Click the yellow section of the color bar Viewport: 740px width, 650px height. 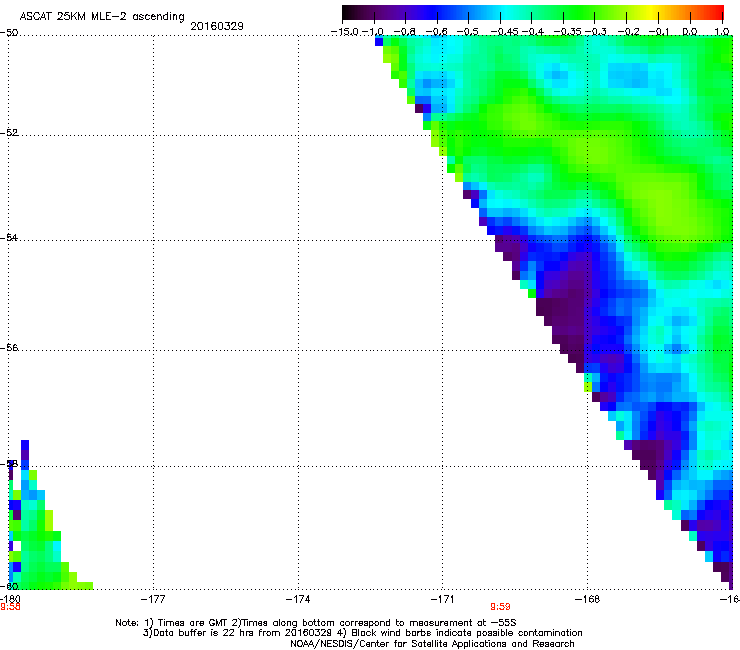[x=652, y=13]
